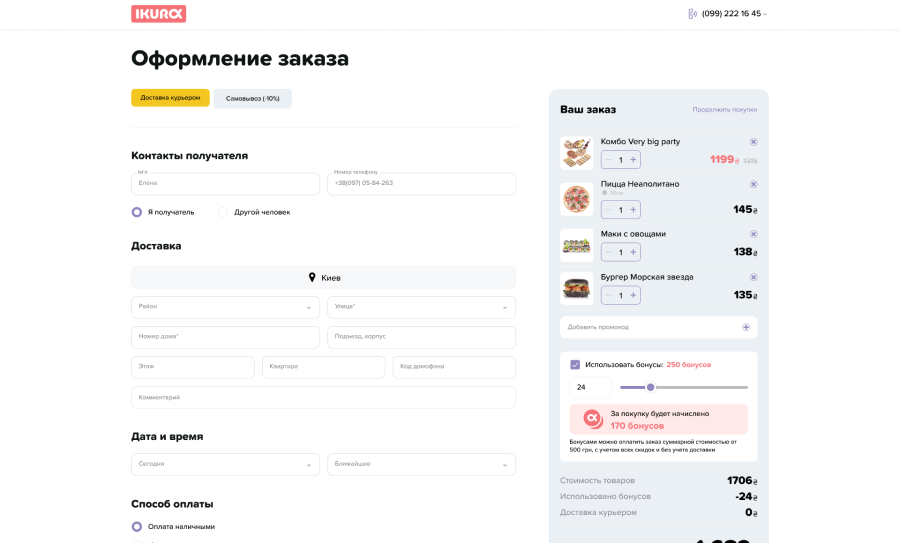
Task: Click the bonus amount field showing 24
Action: [x=590, y=387]
